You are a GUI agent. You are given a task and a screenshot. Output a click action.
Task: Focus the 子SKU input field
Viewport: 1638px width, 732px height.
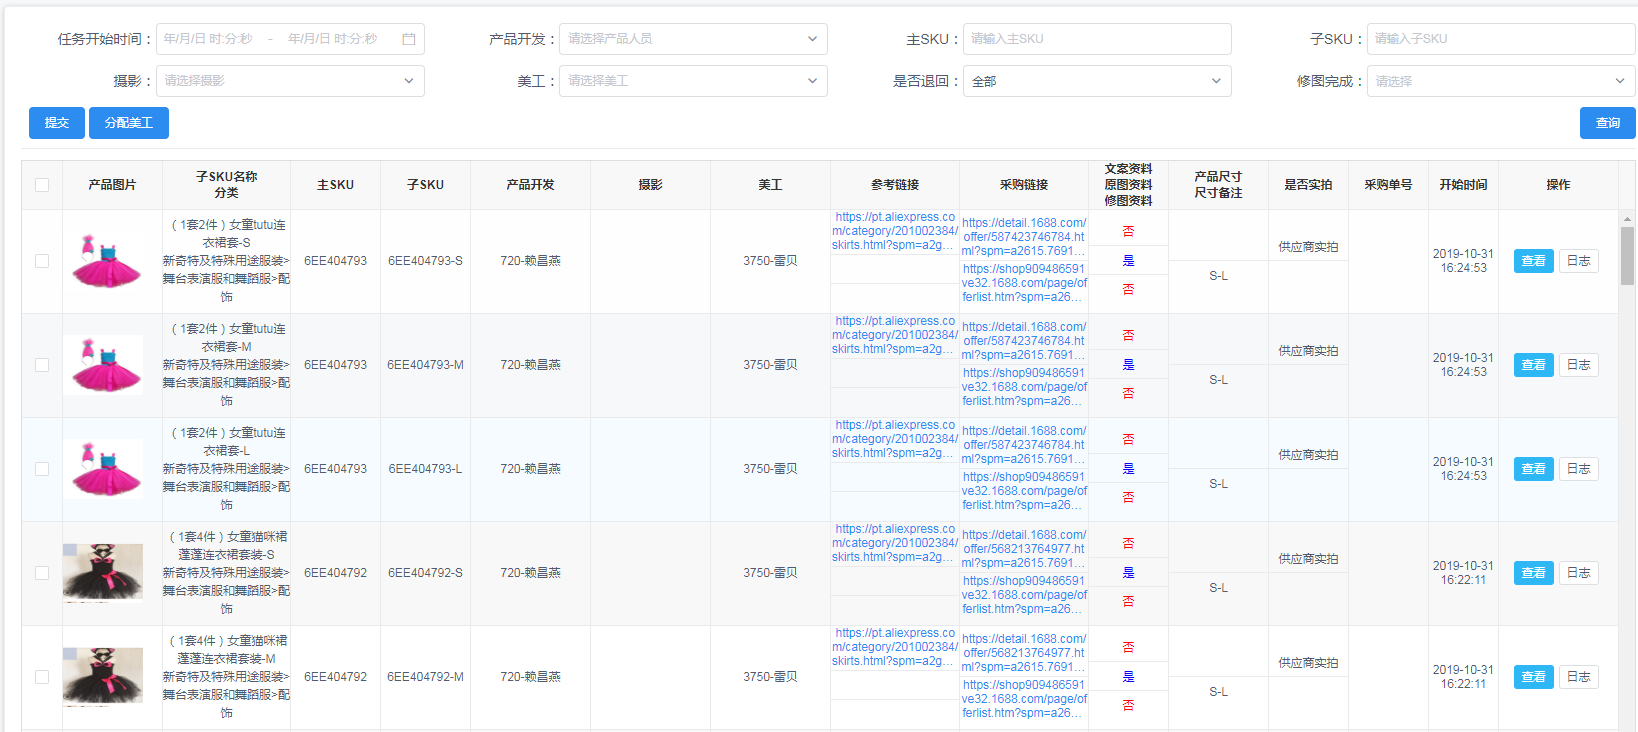point(1500,39)
